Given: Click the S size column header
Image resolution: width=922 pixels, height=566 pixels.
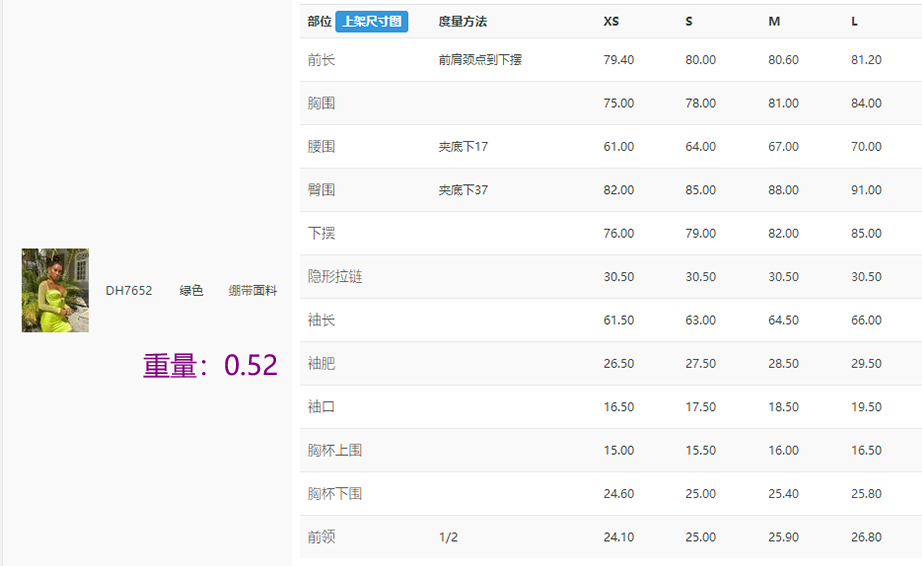Looking at the screenshot, I should coord(689,22).
